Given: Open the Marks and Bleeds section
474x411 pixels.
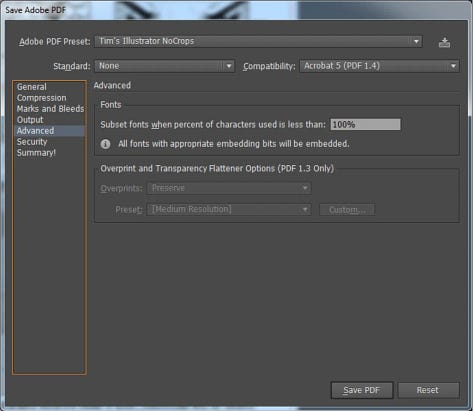Looking at the screenshot, I should pyautogui.click(x=50, y=109).
